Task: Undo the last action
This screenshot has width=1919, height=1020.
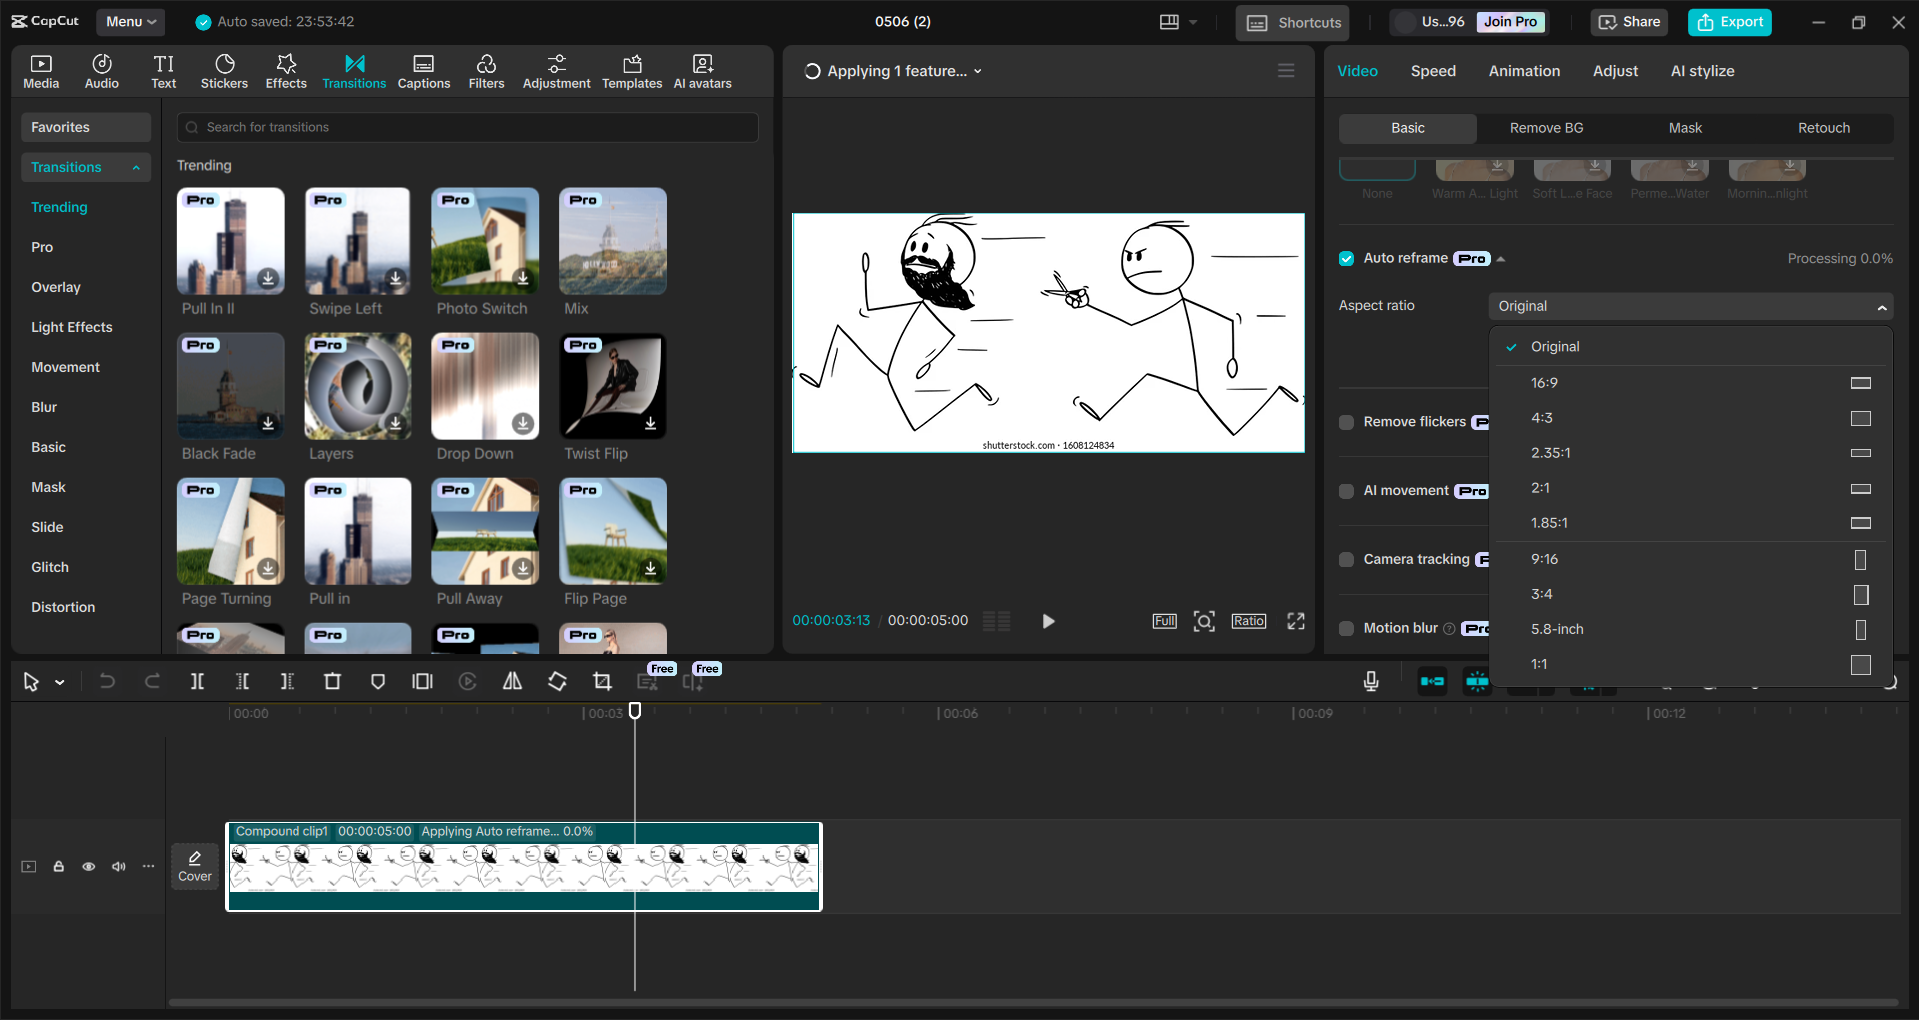Action: pyautogui.click(x=107, y=681)
